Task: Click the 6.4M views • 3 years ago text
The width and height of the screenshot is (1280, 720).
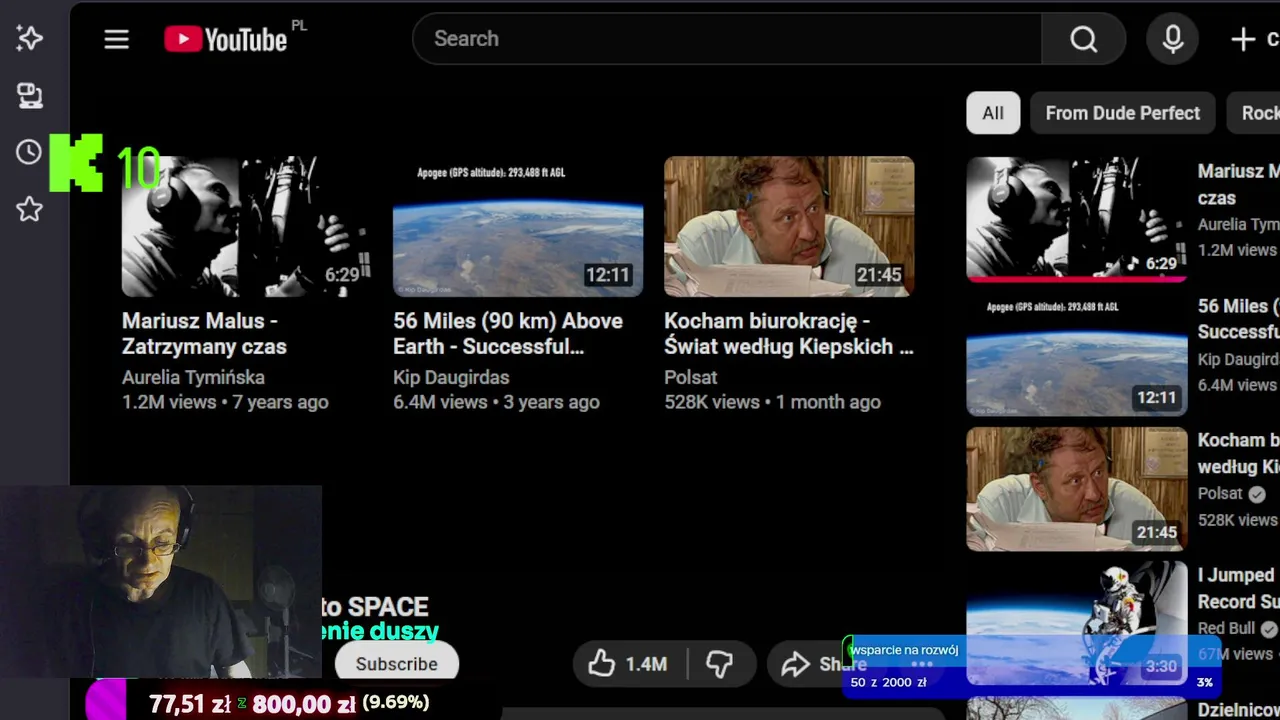Action: point(496,402)
